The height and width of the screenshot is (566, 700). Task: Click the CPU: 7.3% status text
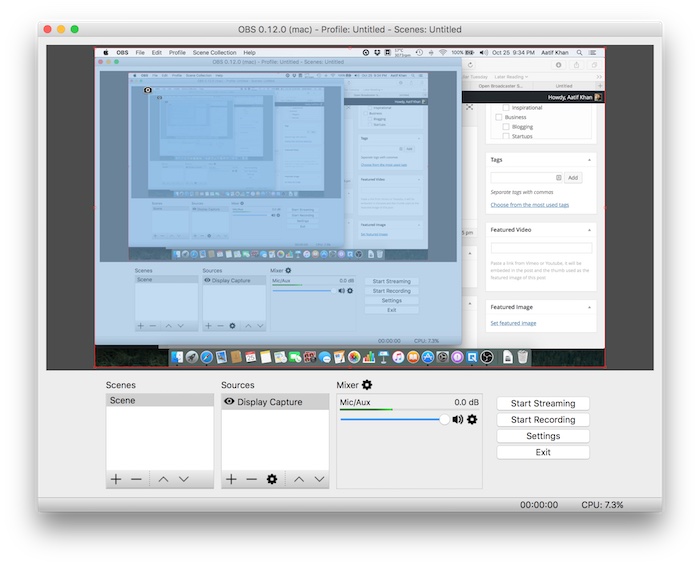[x=602, y=505]
